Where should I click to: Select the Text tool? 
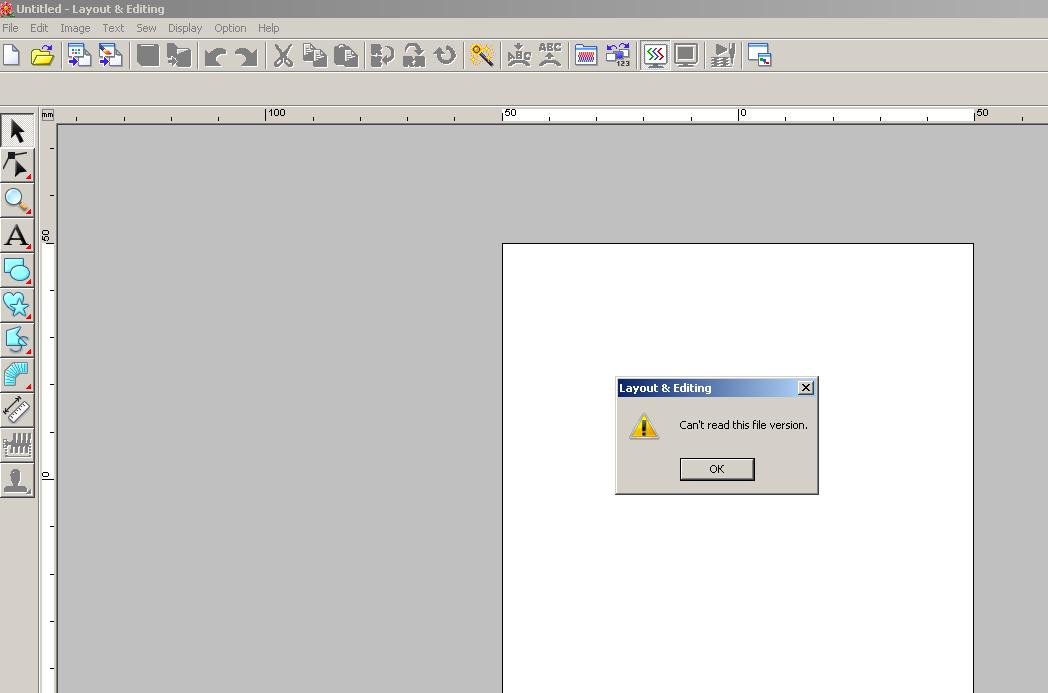tap(17, 236)
